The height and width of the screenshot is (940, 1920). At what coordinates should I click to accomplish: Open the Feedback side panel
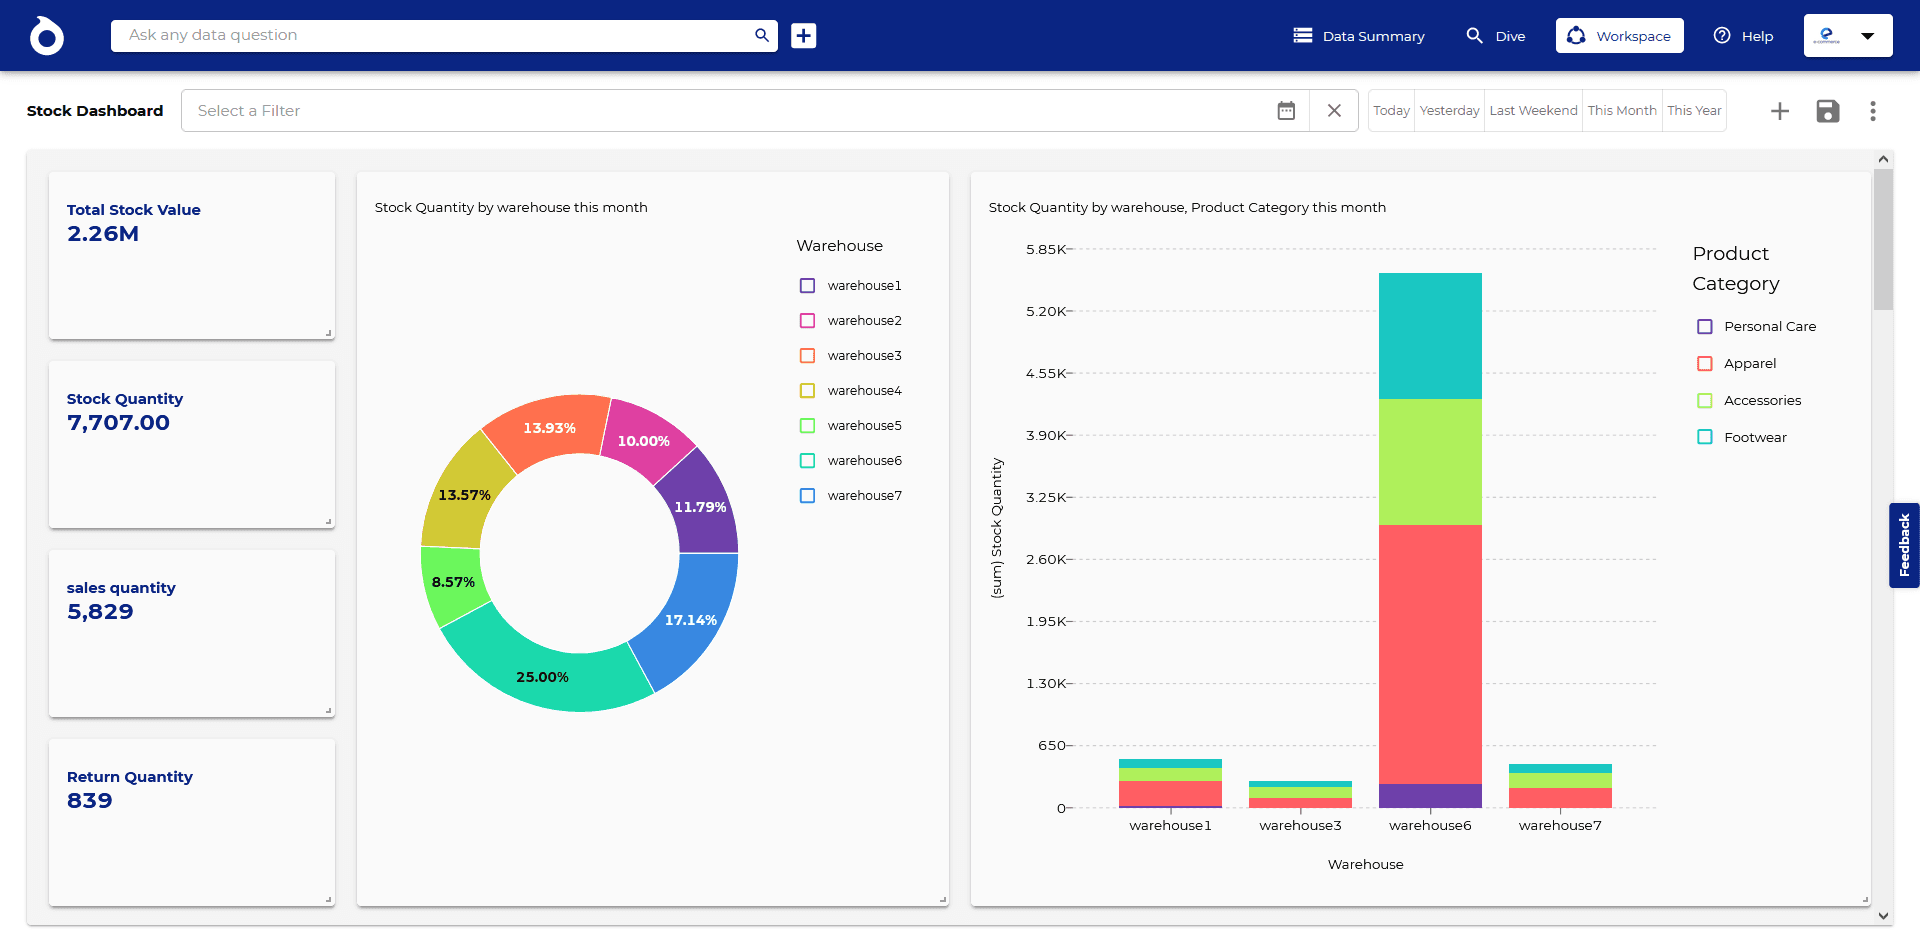tap(1904, 545)
